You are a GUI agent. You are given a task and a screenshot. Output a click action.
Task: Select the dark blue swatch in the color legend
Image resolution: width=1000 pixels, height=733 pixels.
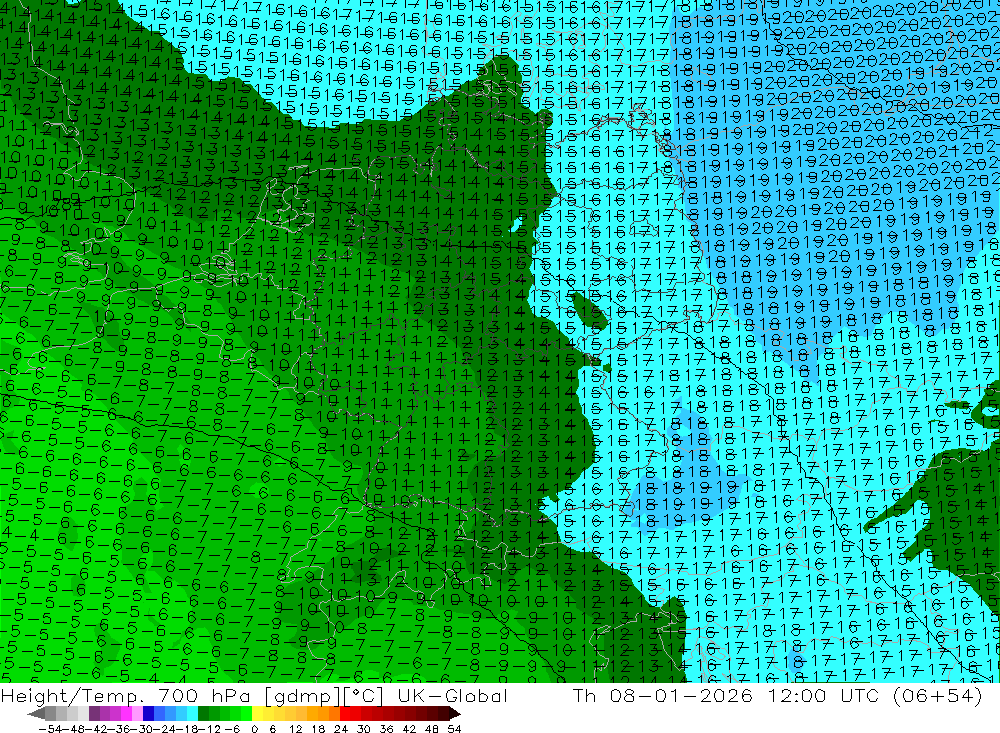[149, 713]
